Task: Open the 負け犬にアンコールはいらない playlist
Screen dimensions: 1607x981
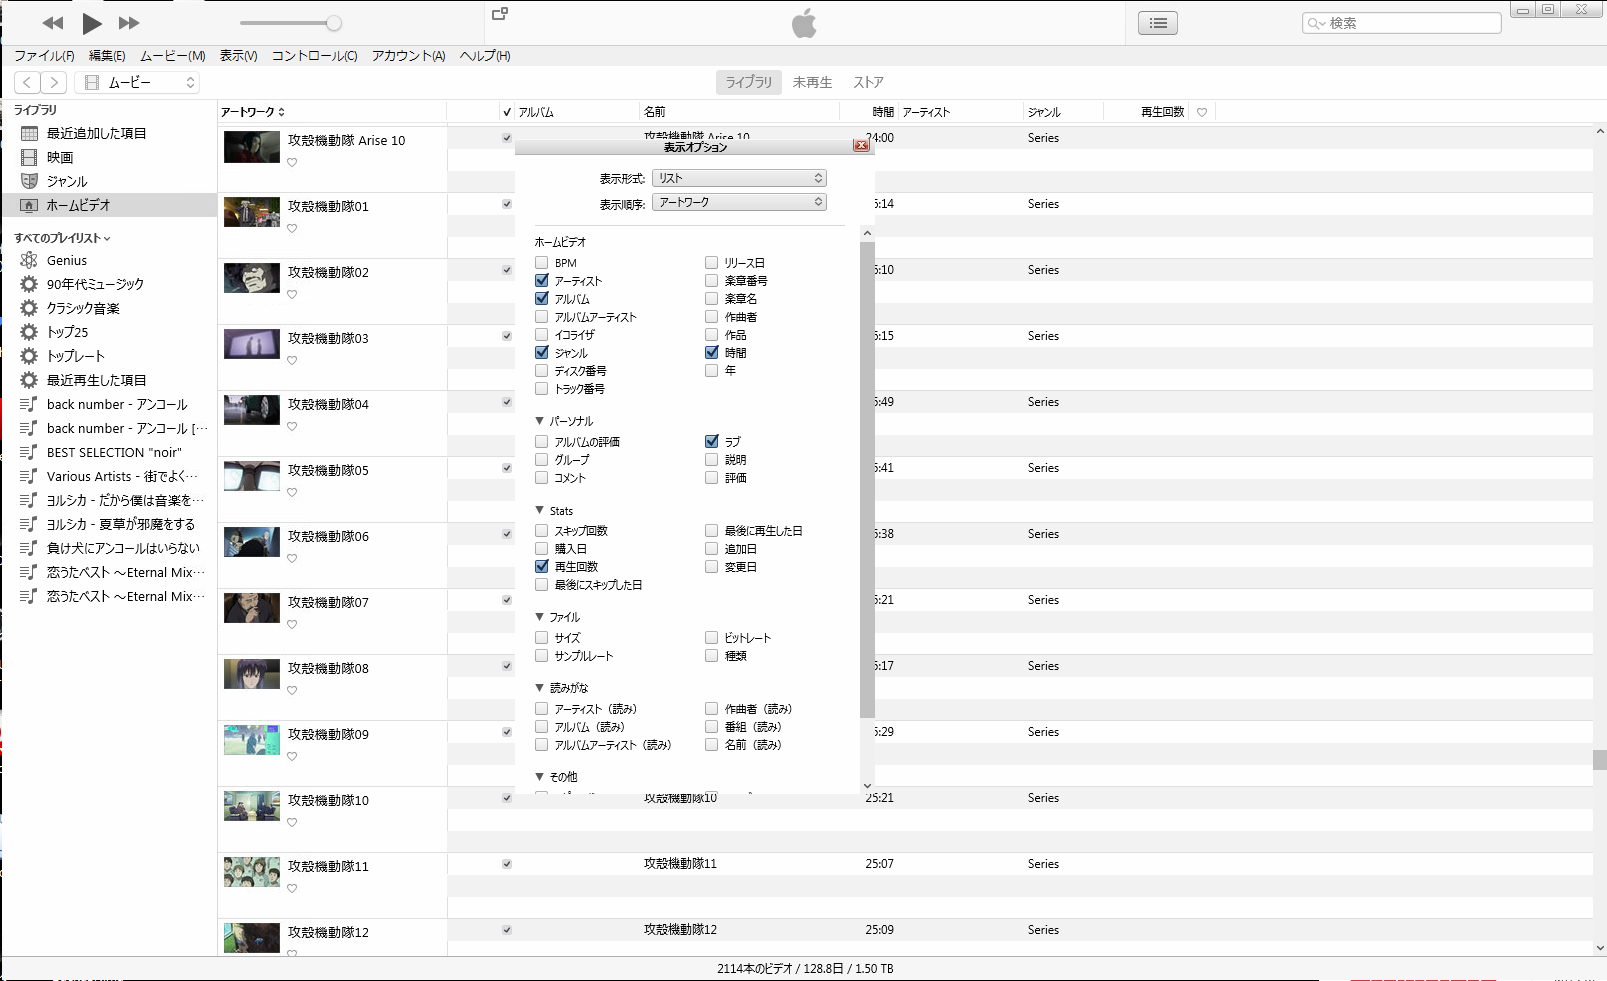Action: (108, 548)
